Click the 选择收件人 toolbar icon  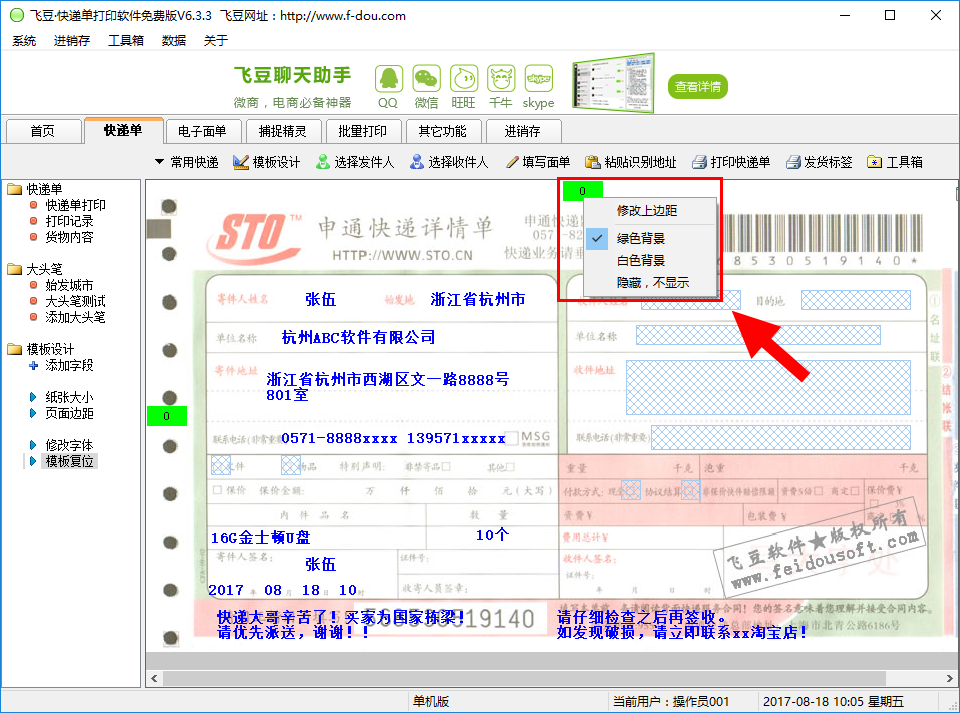[449, 162]
